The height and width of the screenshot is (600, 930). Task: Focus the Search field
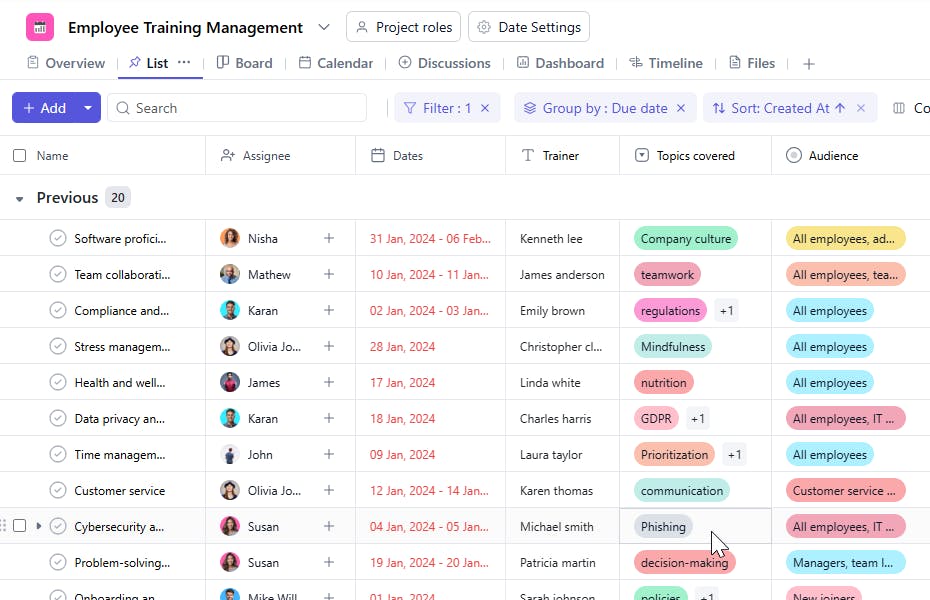pos(237,108)
